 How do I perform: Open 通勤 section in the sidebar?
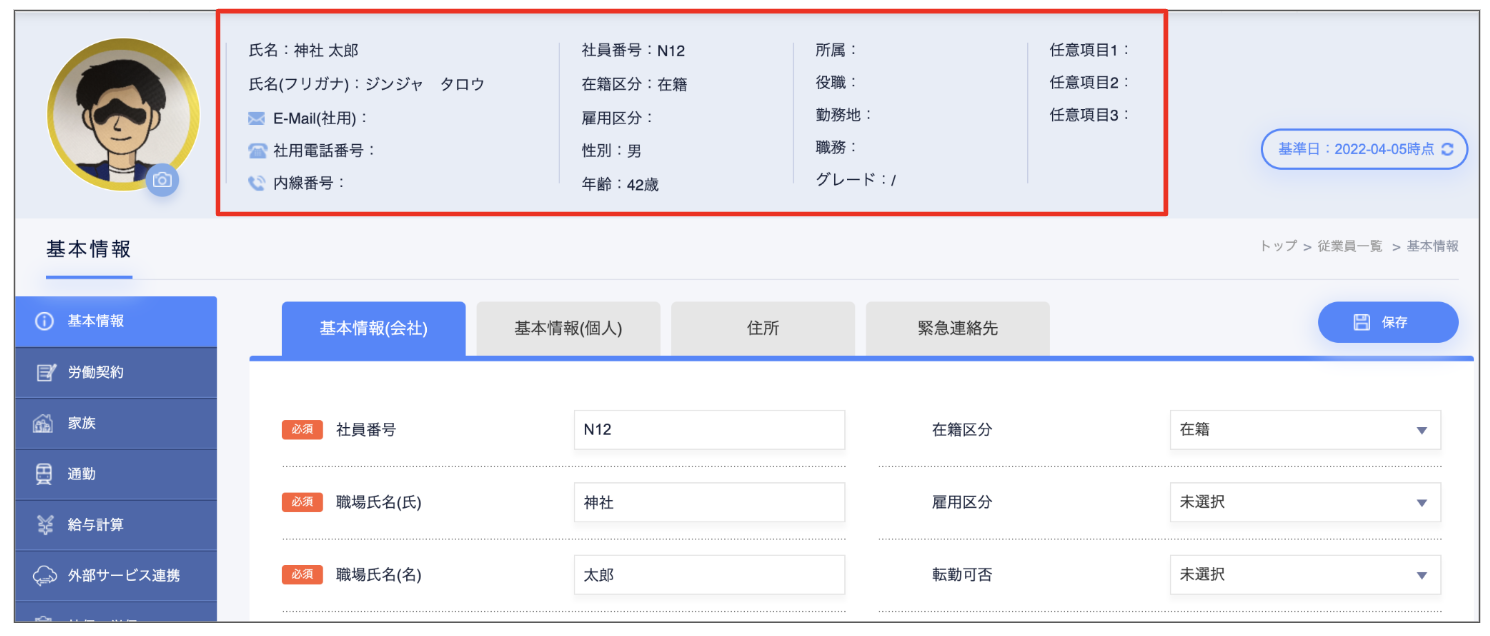116,475
